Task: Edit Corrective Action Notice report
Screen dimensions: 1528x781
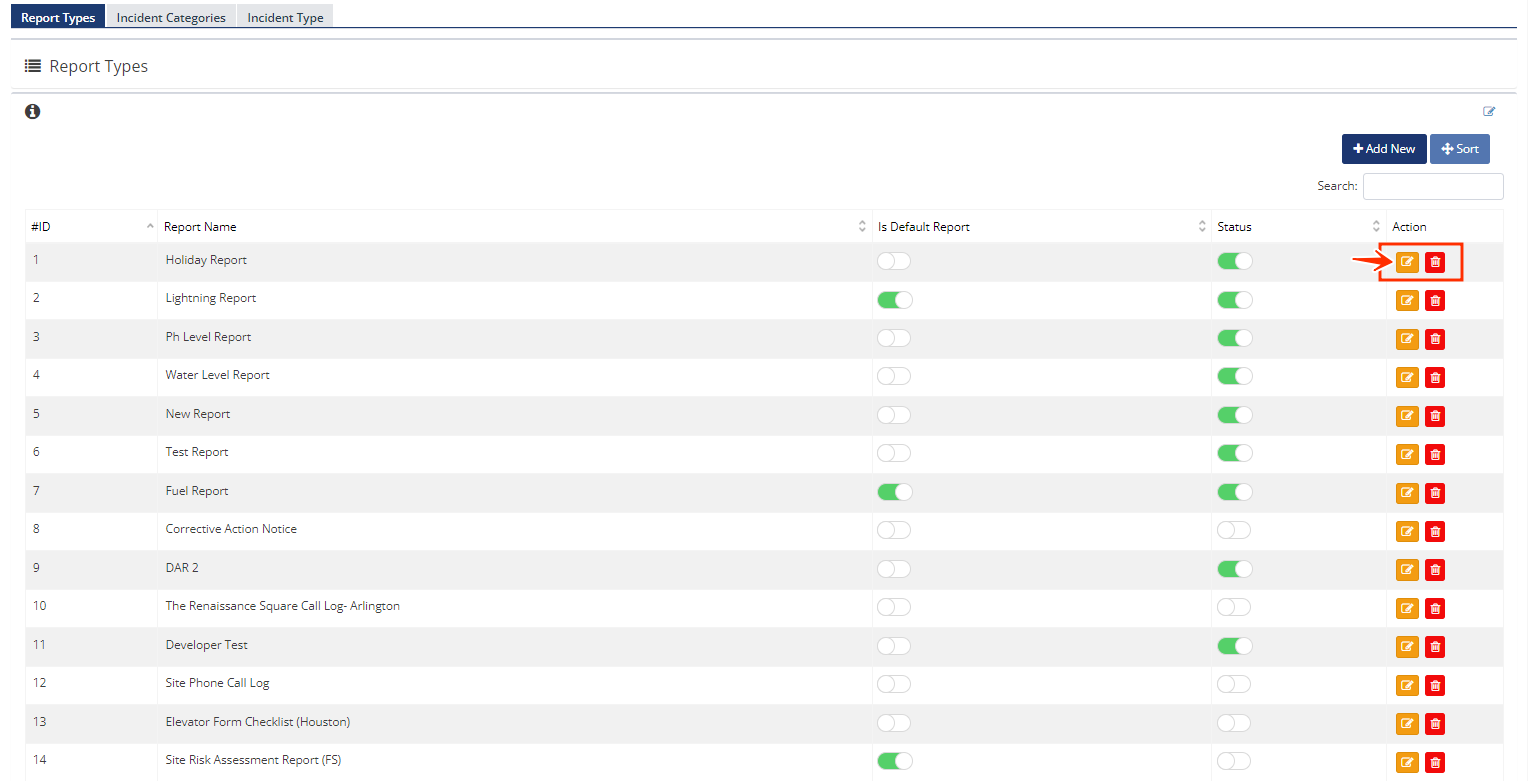Action: click(1407, 532)
